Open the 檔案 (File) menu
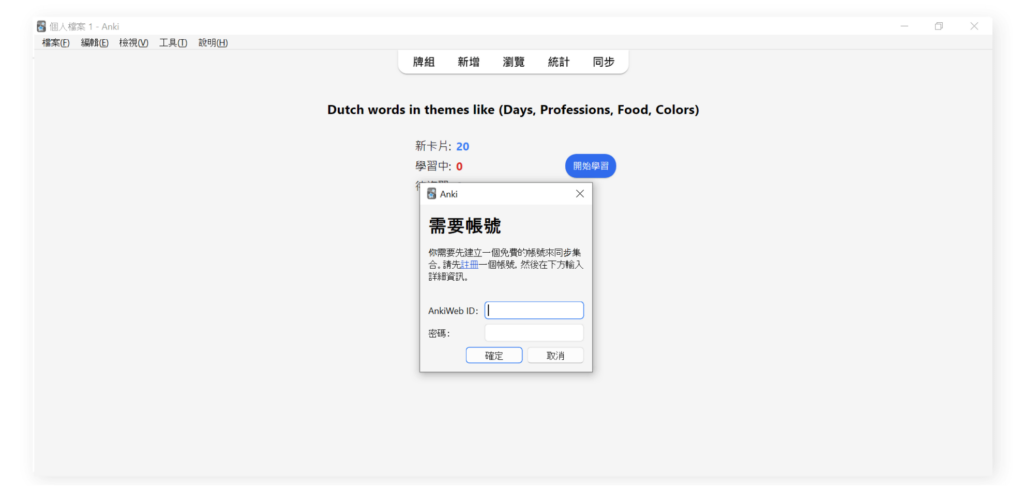Screen dimensions: 1024x491 pos(55,43)
